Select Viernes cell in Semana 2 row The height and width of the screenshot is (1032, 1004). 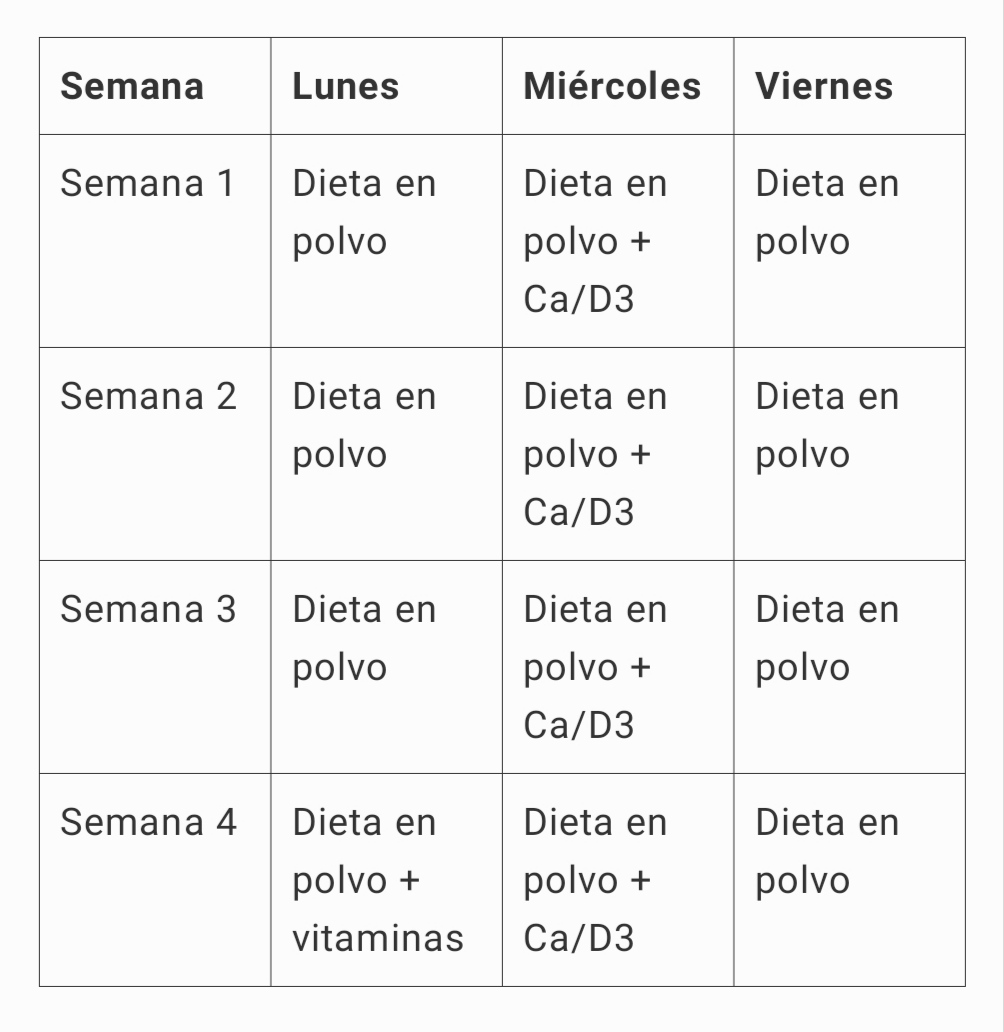(827, 426)
